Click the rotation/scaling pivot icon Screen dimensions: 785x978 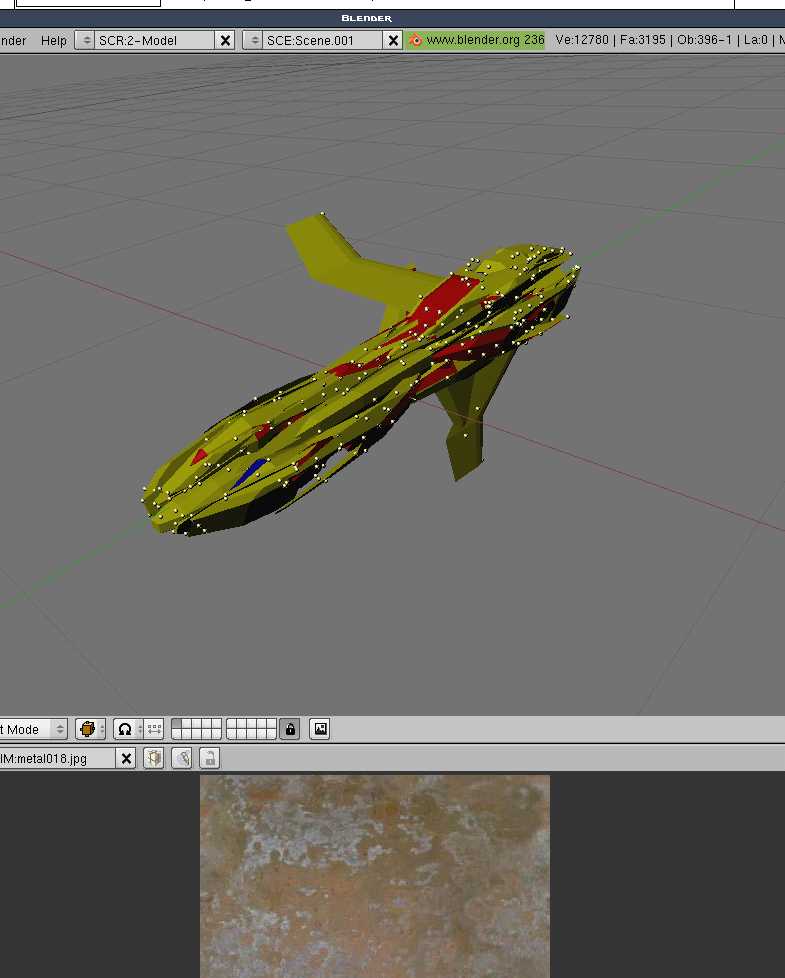pyautogui.click(x=125, y=729)
